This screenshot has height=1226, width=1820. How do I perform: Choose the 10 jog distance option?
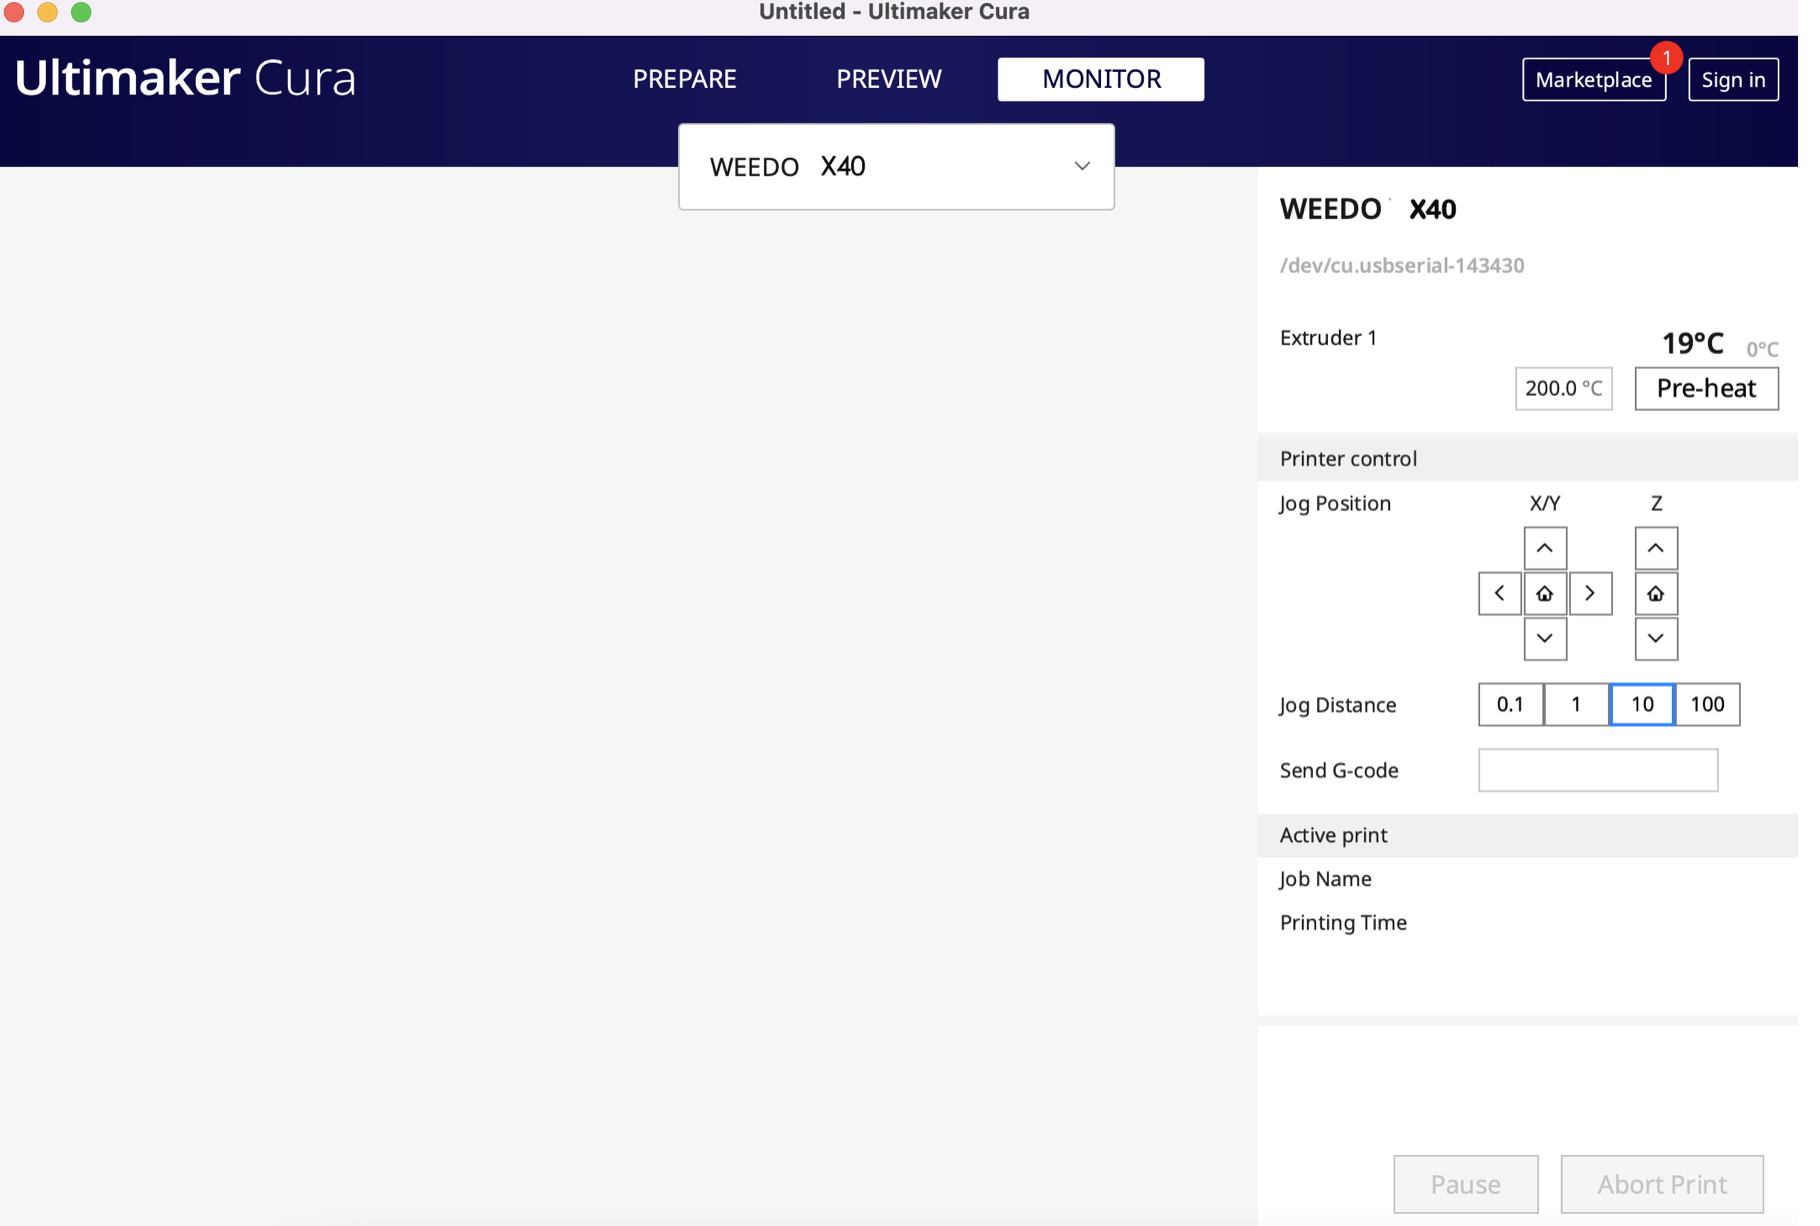1641,704
